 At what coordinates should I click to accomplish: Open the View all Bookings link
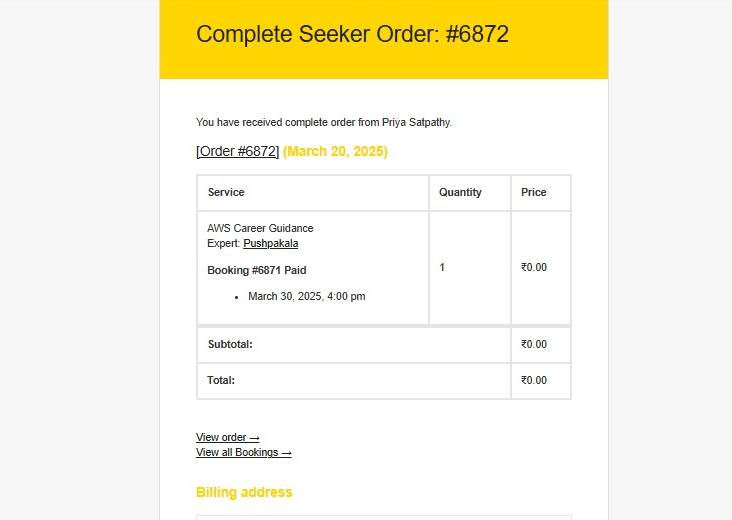tap(244, 452)
